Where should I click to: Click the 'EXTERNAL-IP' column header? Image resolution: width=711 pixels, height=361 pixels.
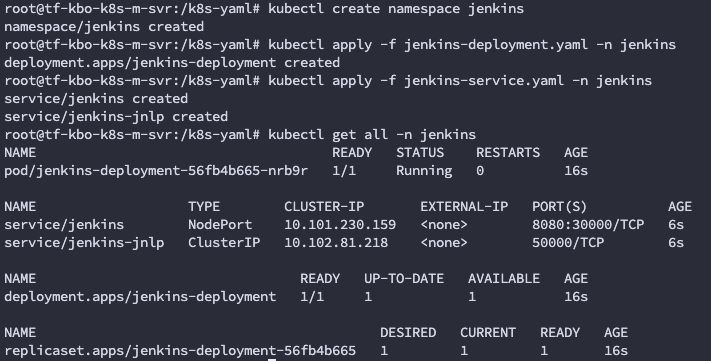point(464,207)
